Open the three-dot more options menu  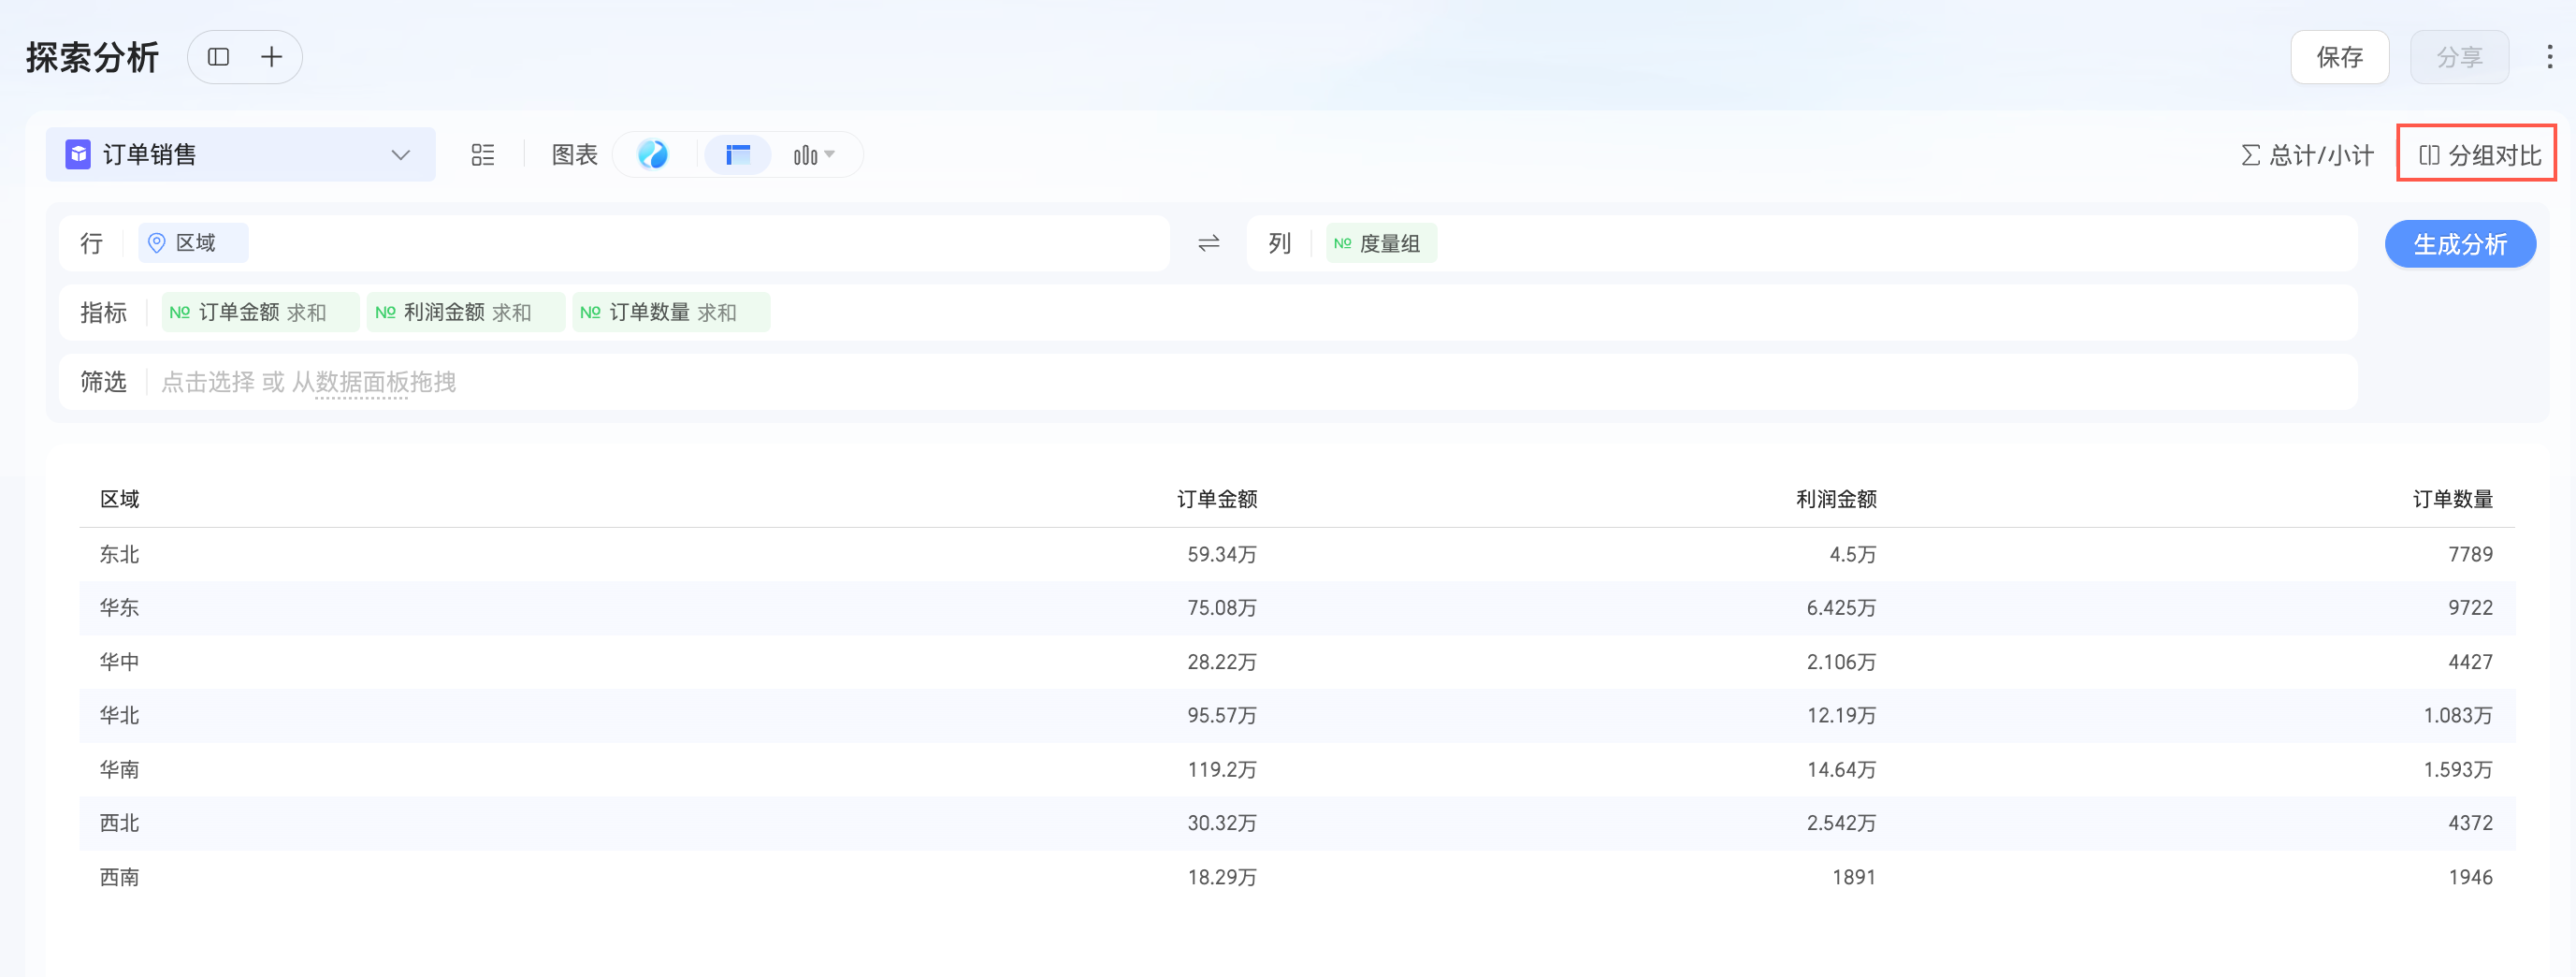click(x=2549, y=57)
